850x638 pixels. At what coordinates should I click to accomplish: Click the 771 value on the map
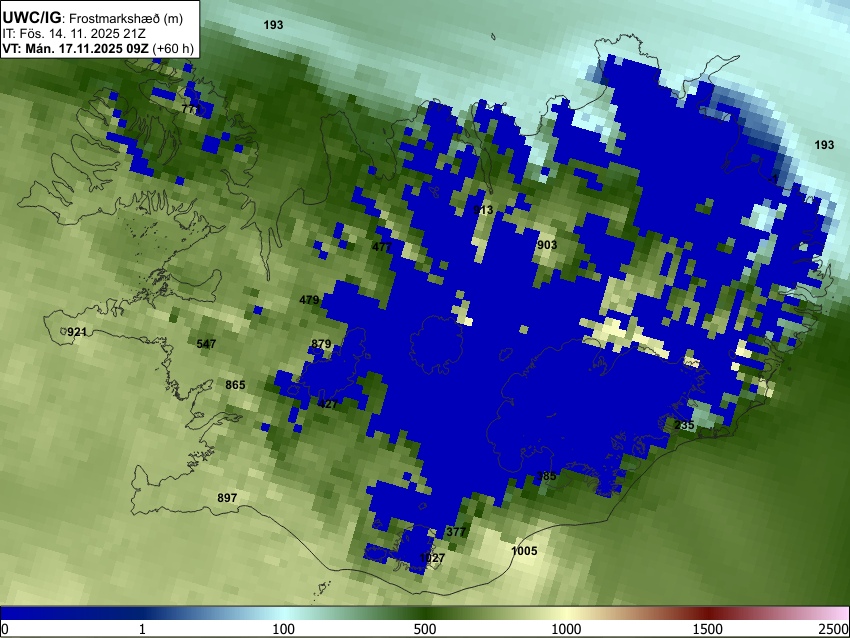191,109
